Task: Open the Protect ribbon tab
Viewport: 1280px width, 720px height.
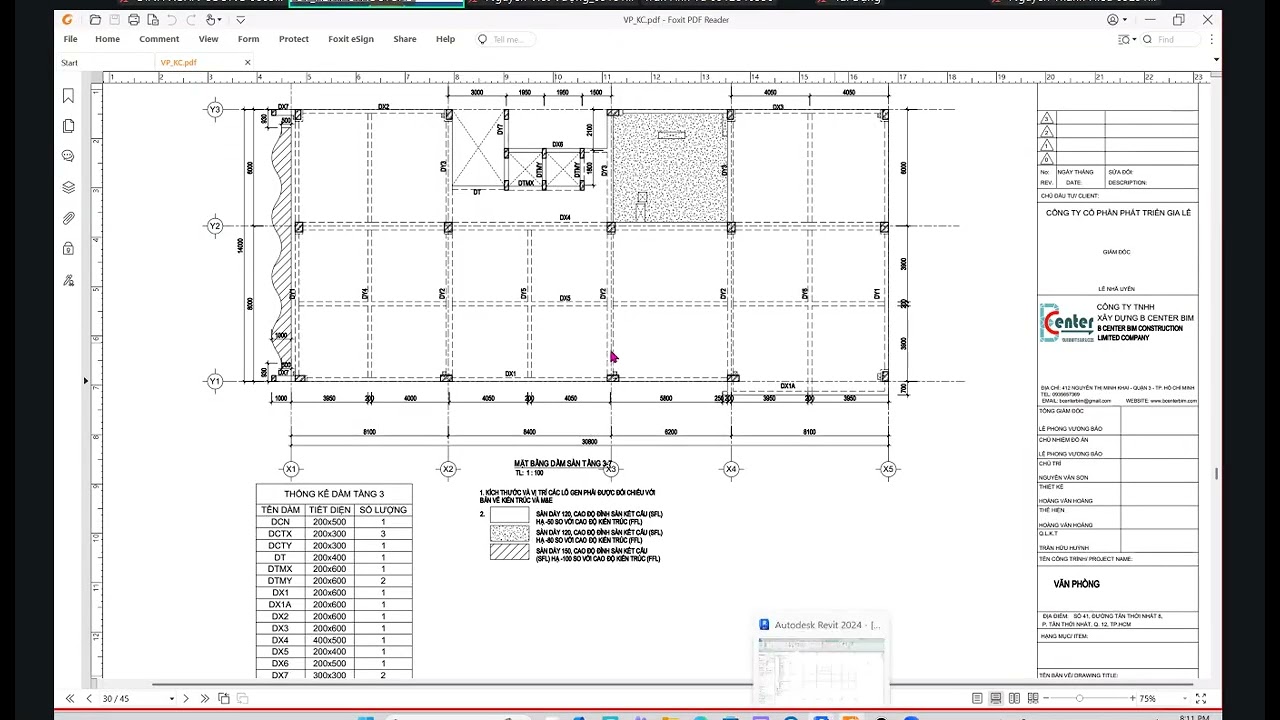Action: [x=293, y=39]
